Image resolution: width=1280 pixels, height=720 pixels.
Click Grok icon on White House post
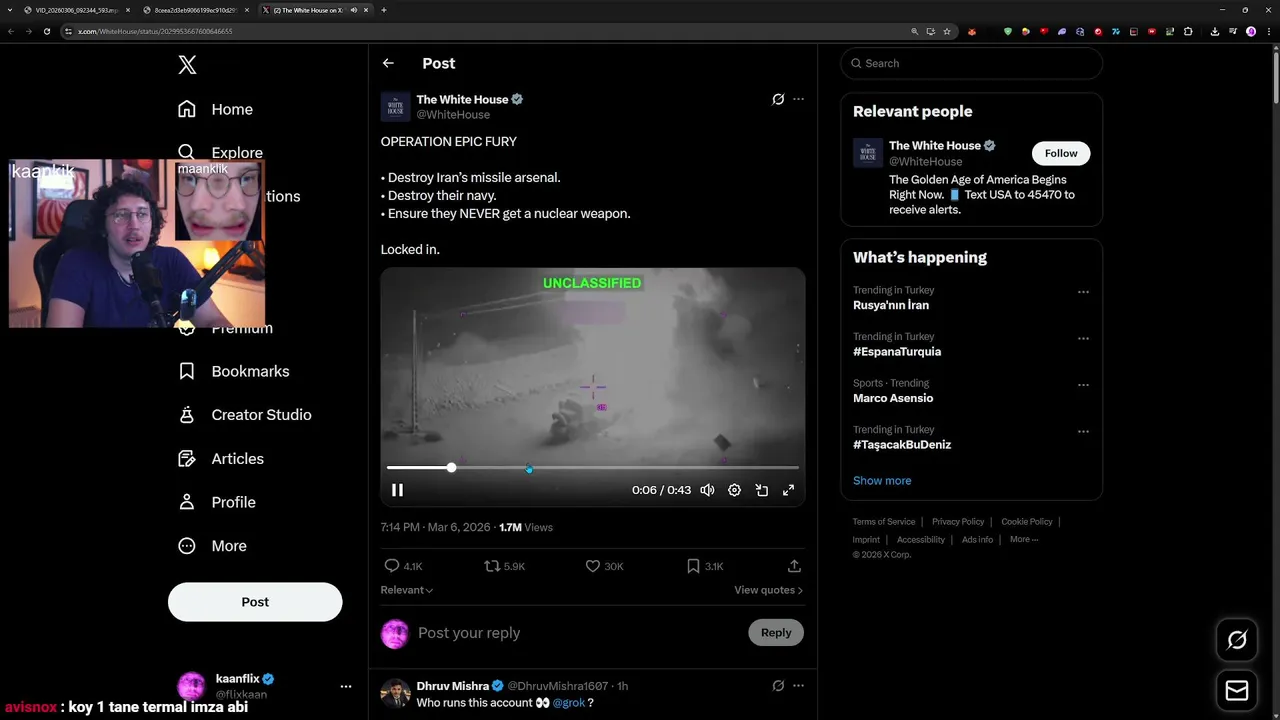click(x=778, y=99)
